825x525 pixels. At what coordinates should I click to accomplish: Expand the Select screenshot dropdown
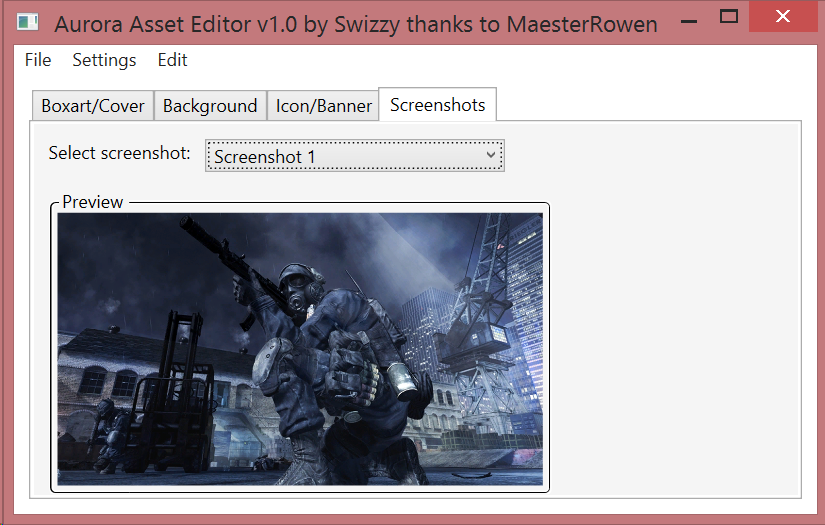[x=355, y=156]
